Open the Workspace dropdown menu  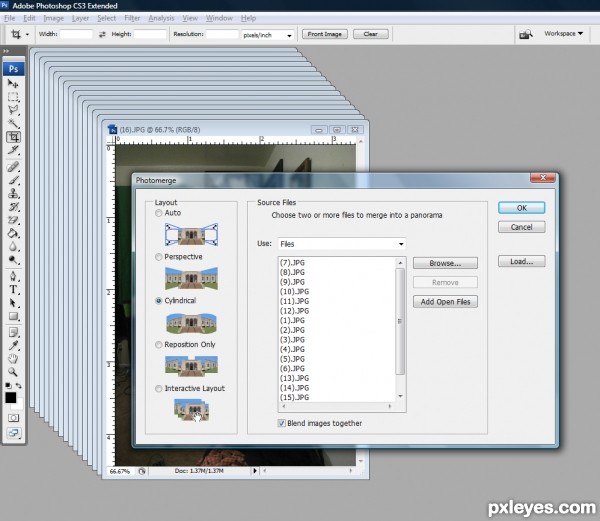pyautogui.click(x=564, y=34)
